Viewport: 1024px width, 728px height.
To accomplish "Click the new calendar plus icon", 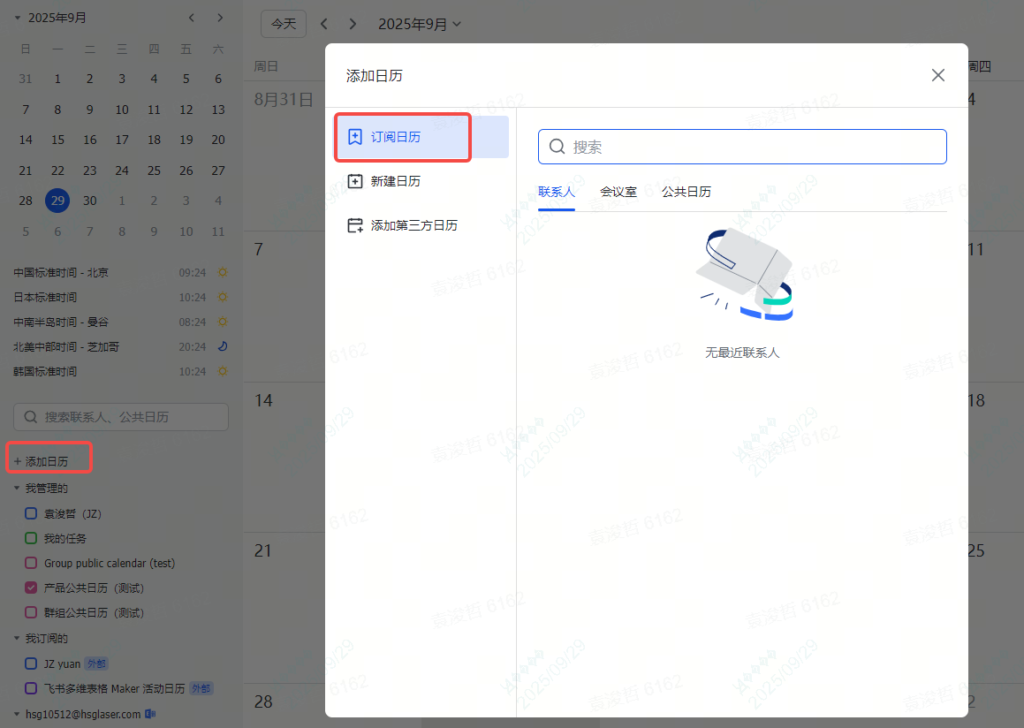I will click(354, 181).
